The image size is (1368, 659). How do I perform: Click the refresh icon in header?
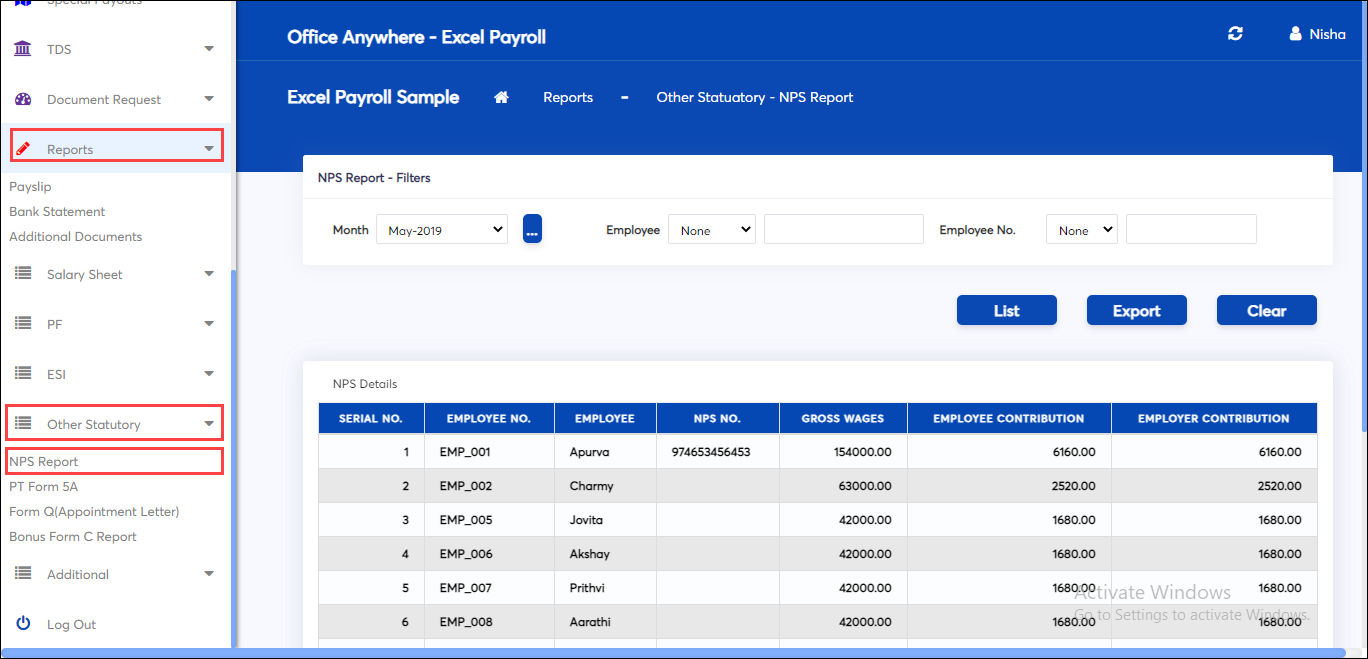coord(1236,34)
